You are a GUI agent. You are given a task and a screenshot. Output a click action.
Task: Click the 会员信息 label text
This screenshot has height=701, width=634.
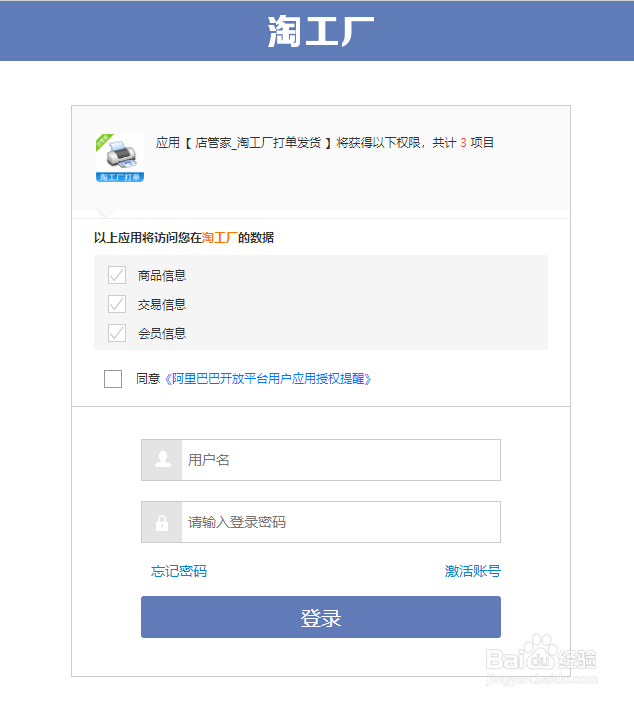tap(162, 333)
